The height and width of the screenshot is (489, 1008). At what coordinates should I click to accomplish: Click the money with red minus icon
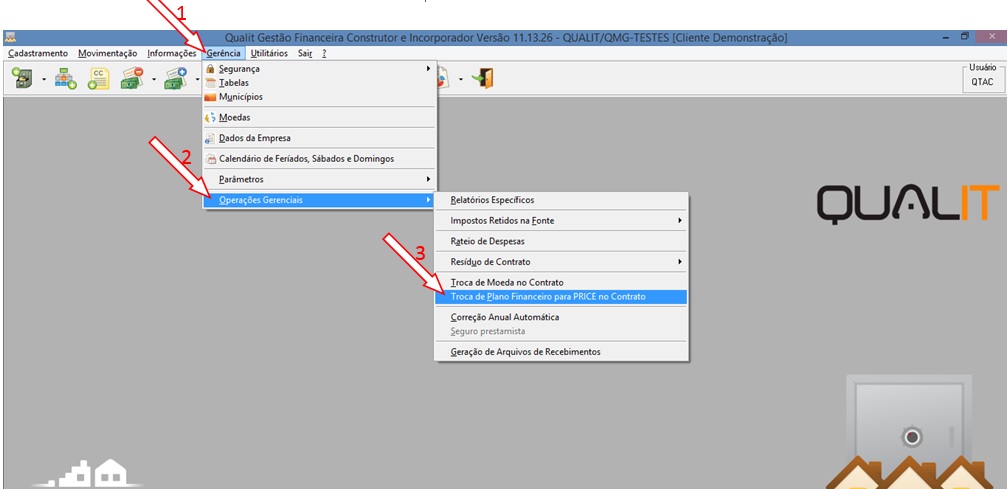[132, 78]
